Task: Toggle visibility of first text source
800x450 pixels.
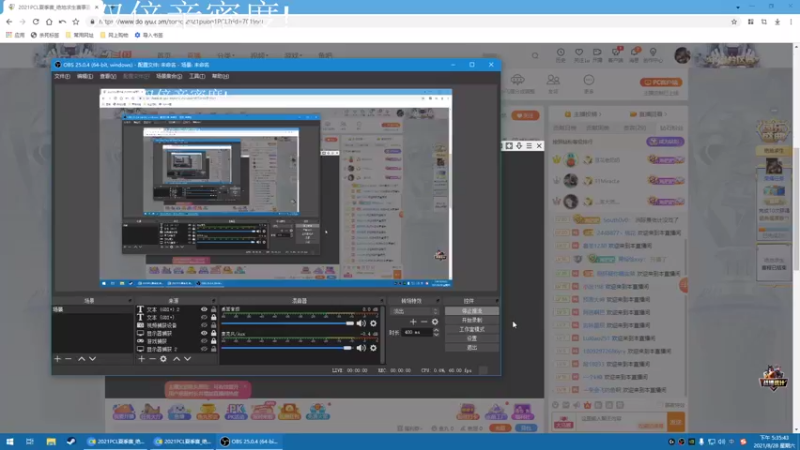Action: pyautogui.click(x=204, y=309)
